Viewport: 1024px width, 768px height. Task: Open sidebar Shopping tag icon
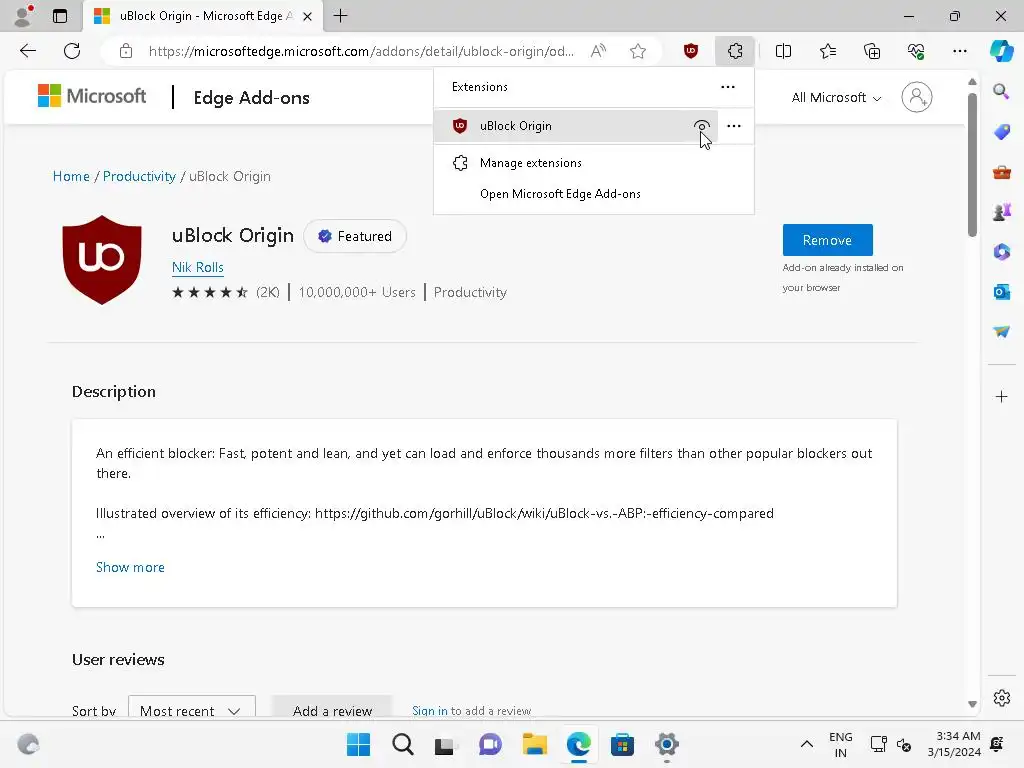click(1001, 132)
